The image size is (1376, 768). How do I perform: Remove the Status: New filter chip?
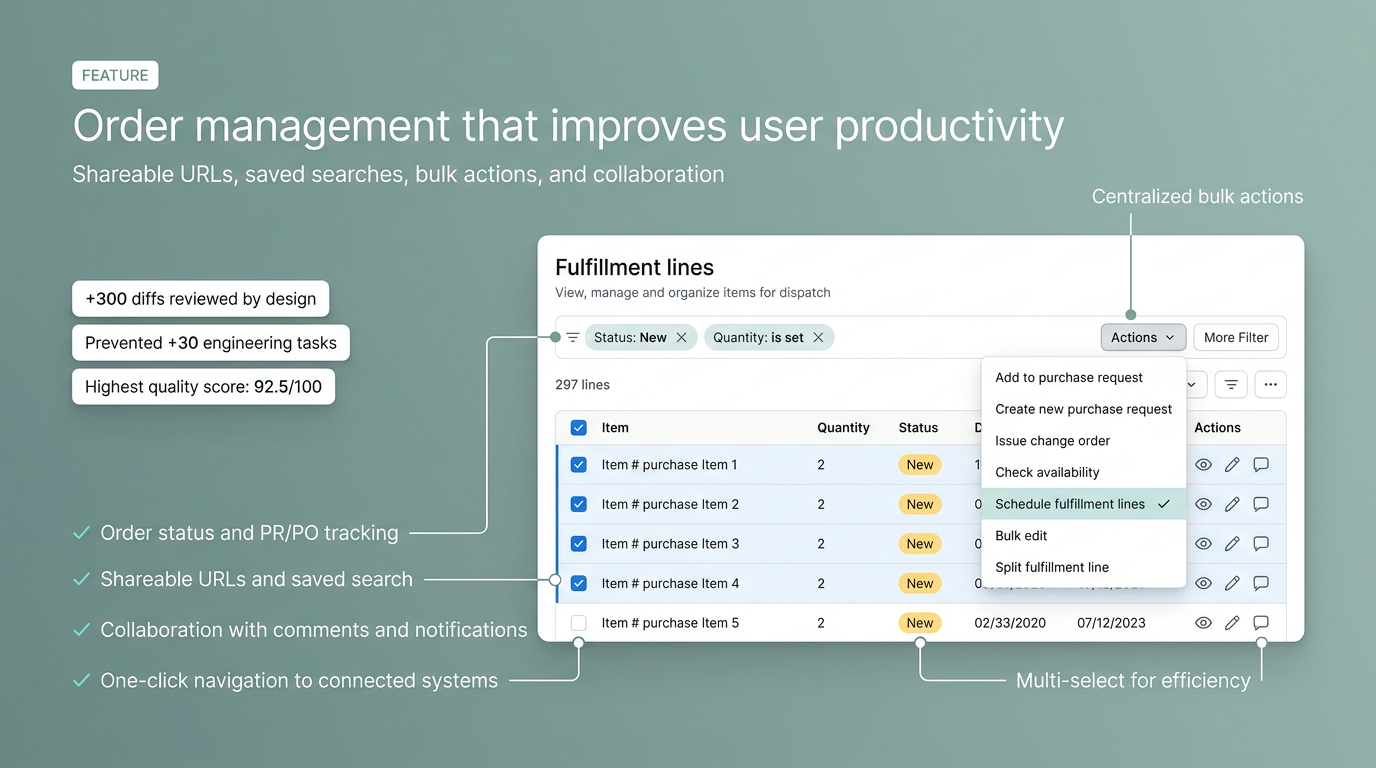pos(681,338)
